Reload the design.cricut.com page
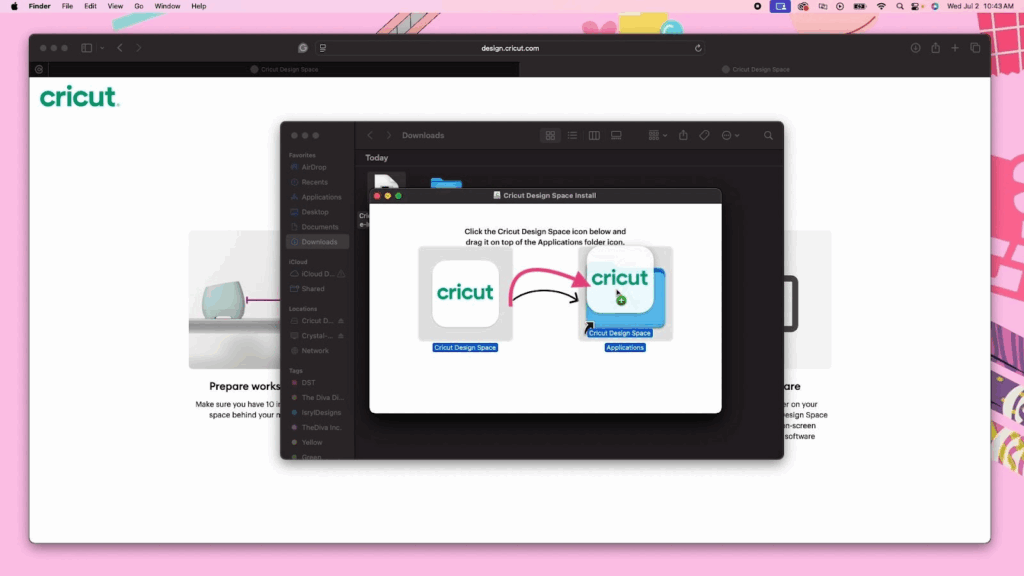Viewport: 1024px width, 576px height. (x=698, y=48)
